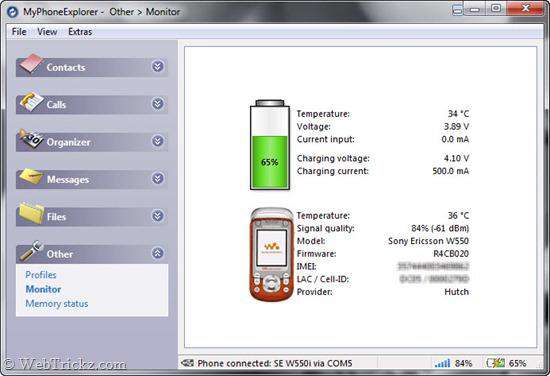Click the Messages envelope icon

pos(31,175)
